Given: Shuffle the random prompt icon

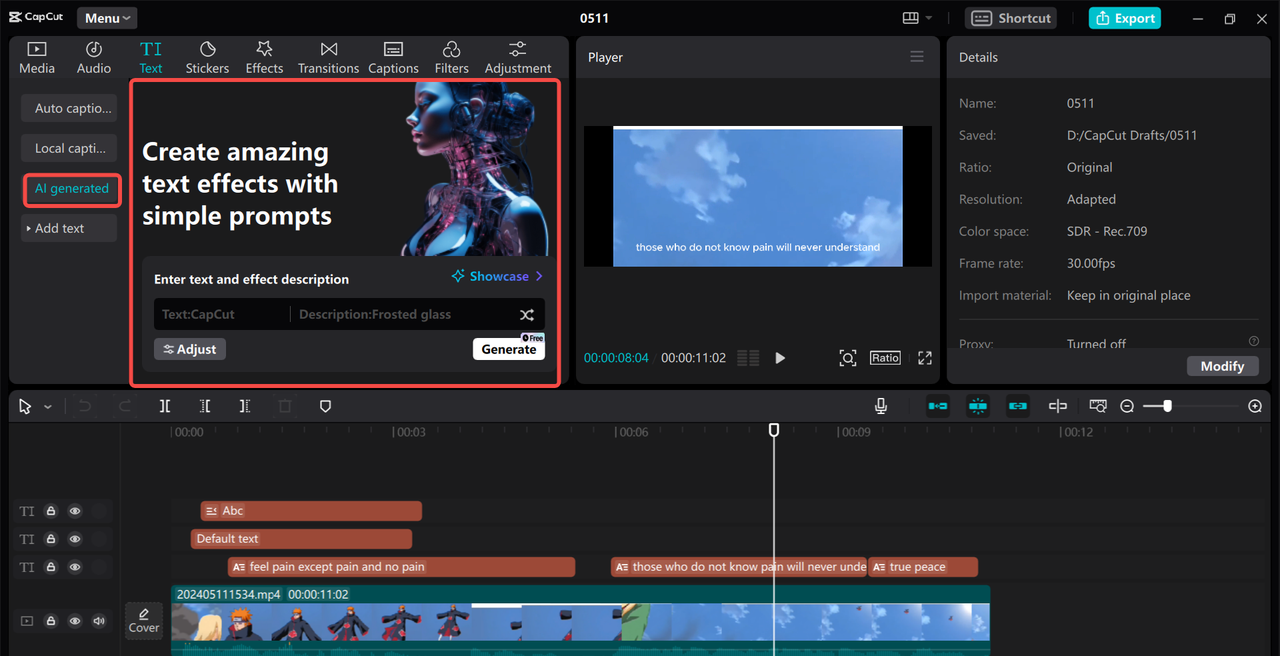Looking at the screenshot, I should pos(527,315).
